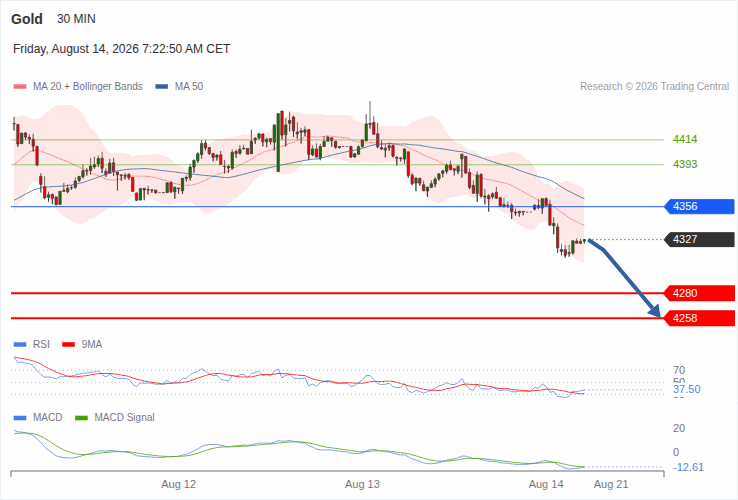Click the 9MA legend label

tap(92, 345)
